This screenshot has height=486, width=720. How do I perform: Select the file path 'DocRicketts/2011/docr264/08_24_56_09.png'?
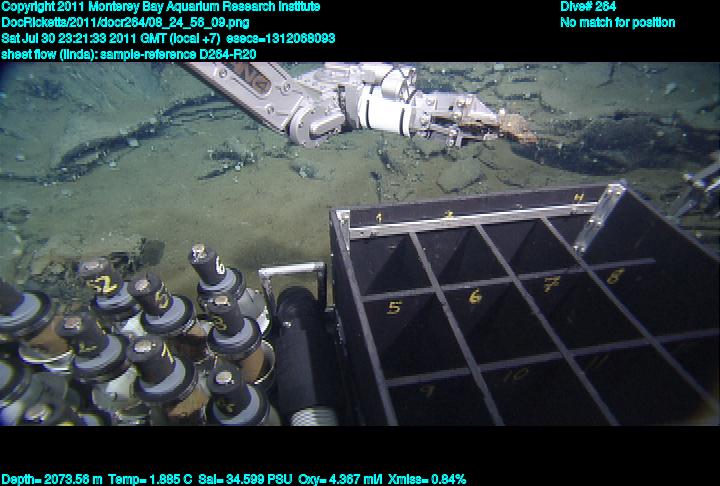point(125,23)
